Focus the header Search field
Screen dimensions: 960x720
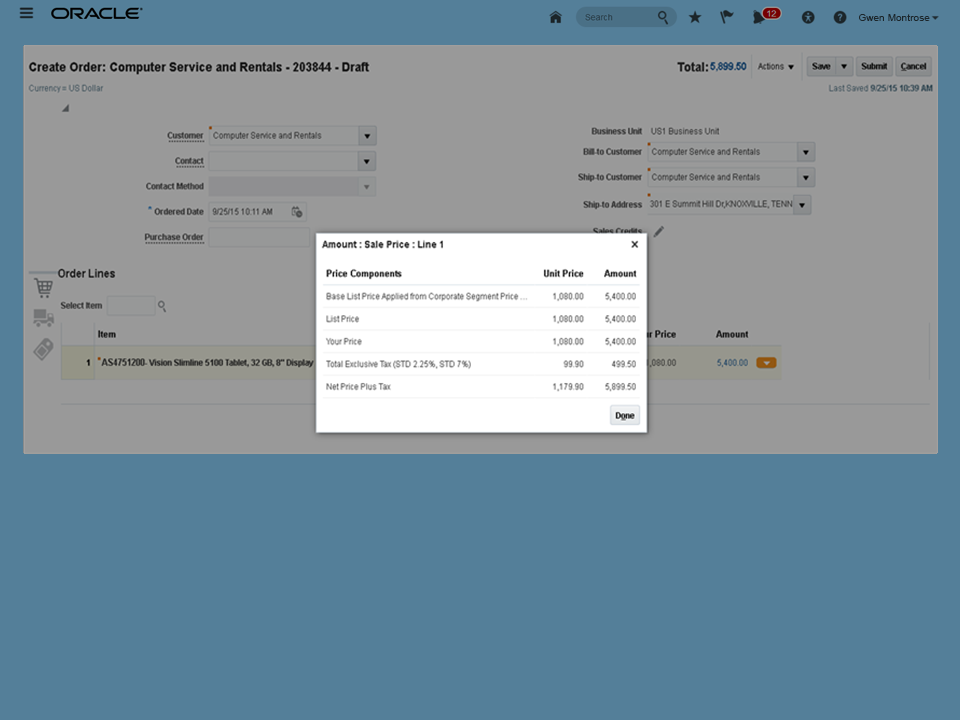point(618,17)
